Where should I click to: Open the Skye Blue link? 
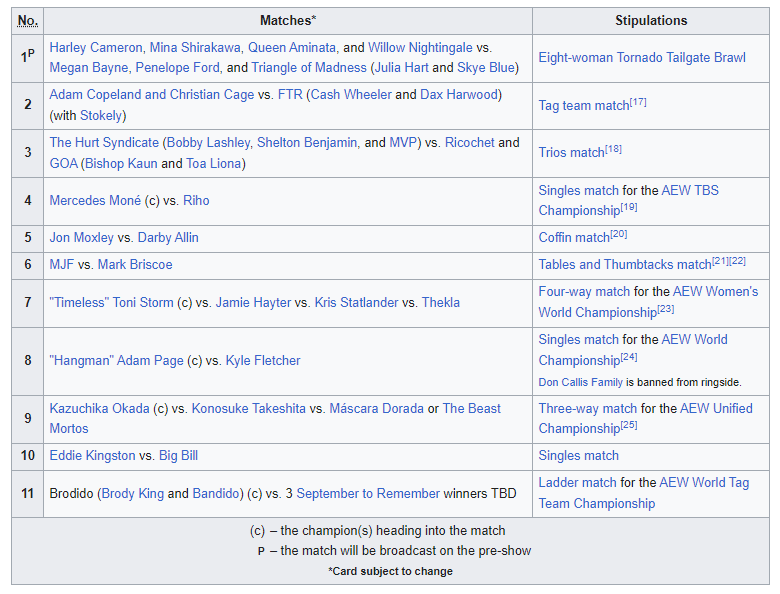[x=486, y=67]
